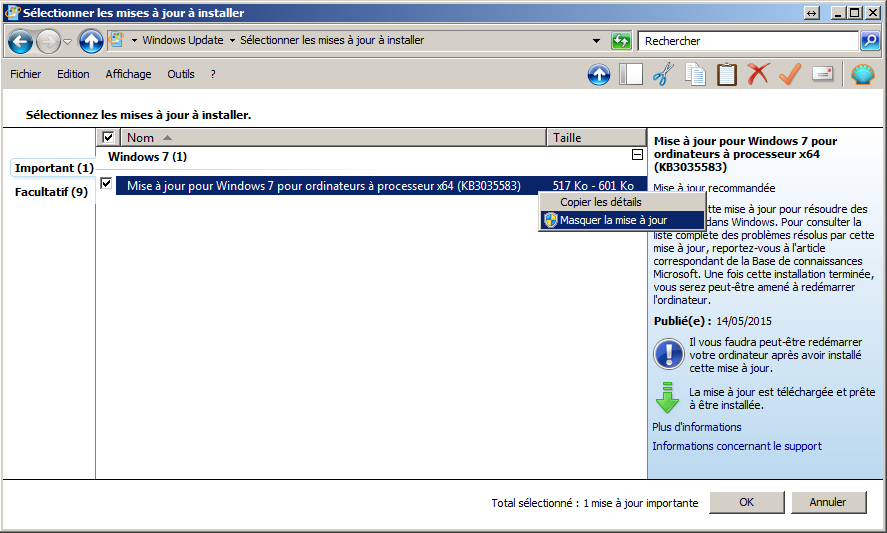887x533 pixels.
Task: Open the 'Plus d'informations' link
Action: [x=696, y=427]
